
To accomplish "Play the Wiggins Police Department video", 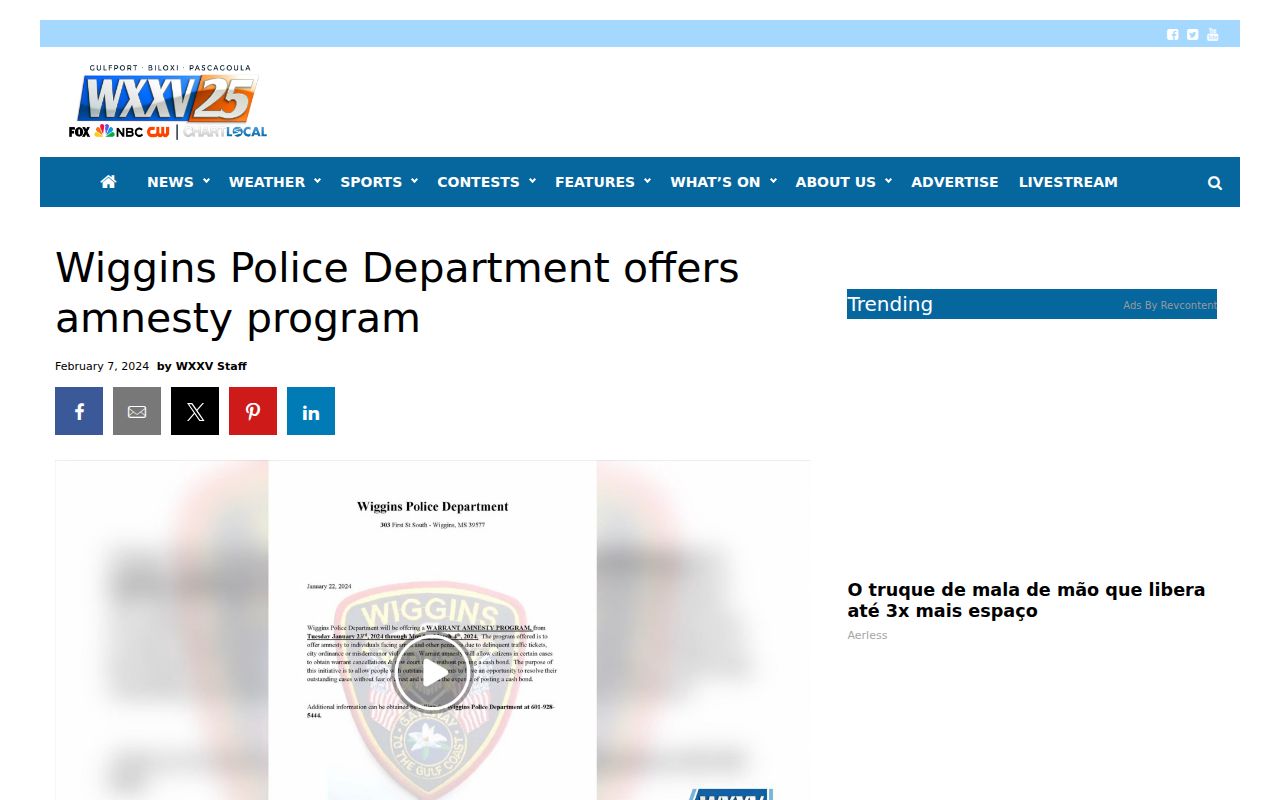I will click(x=432, y=673).
